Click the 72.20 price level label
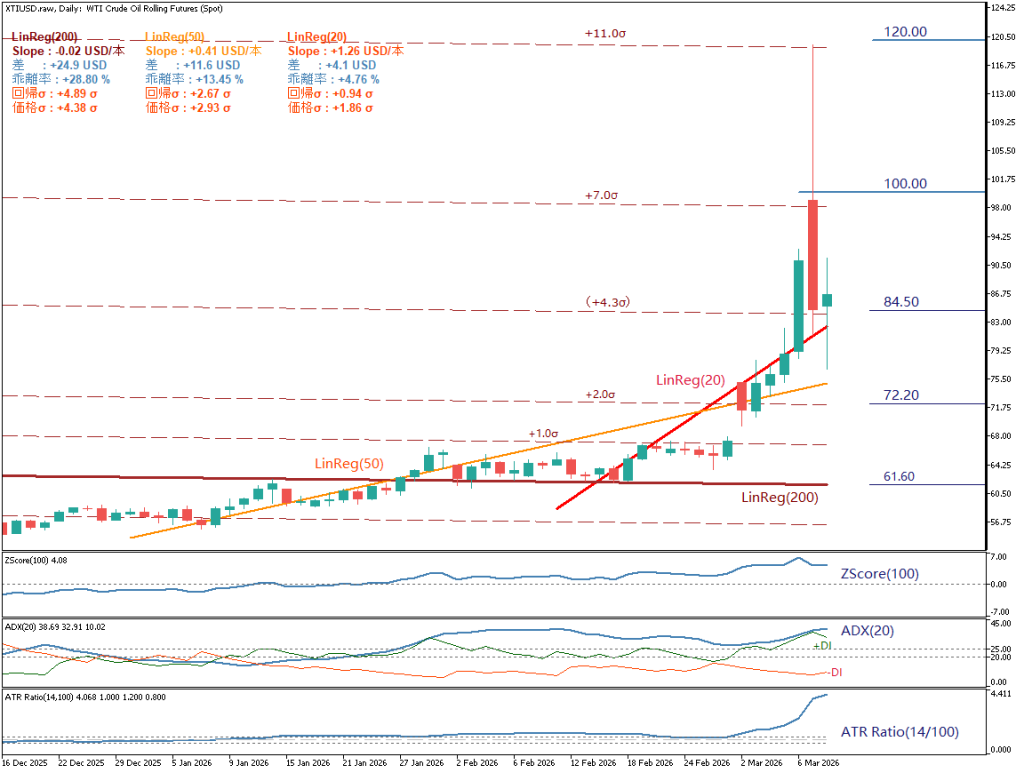 [x=901, y=396]
